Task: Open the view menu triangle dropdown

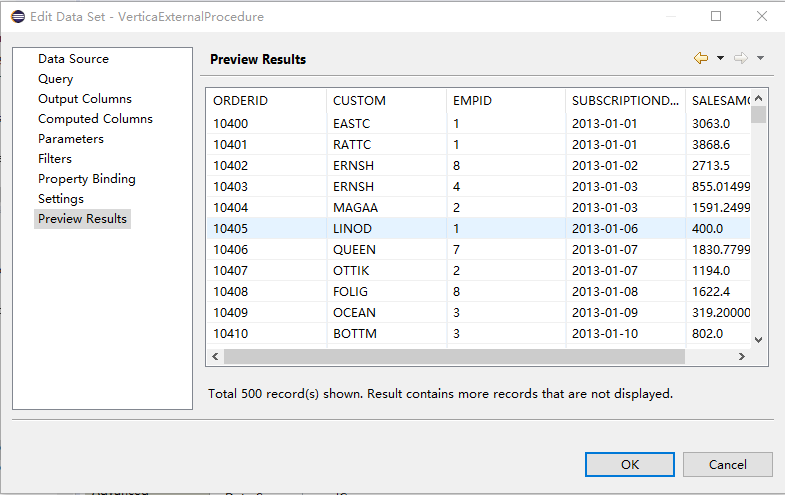Action: [760, 59]
